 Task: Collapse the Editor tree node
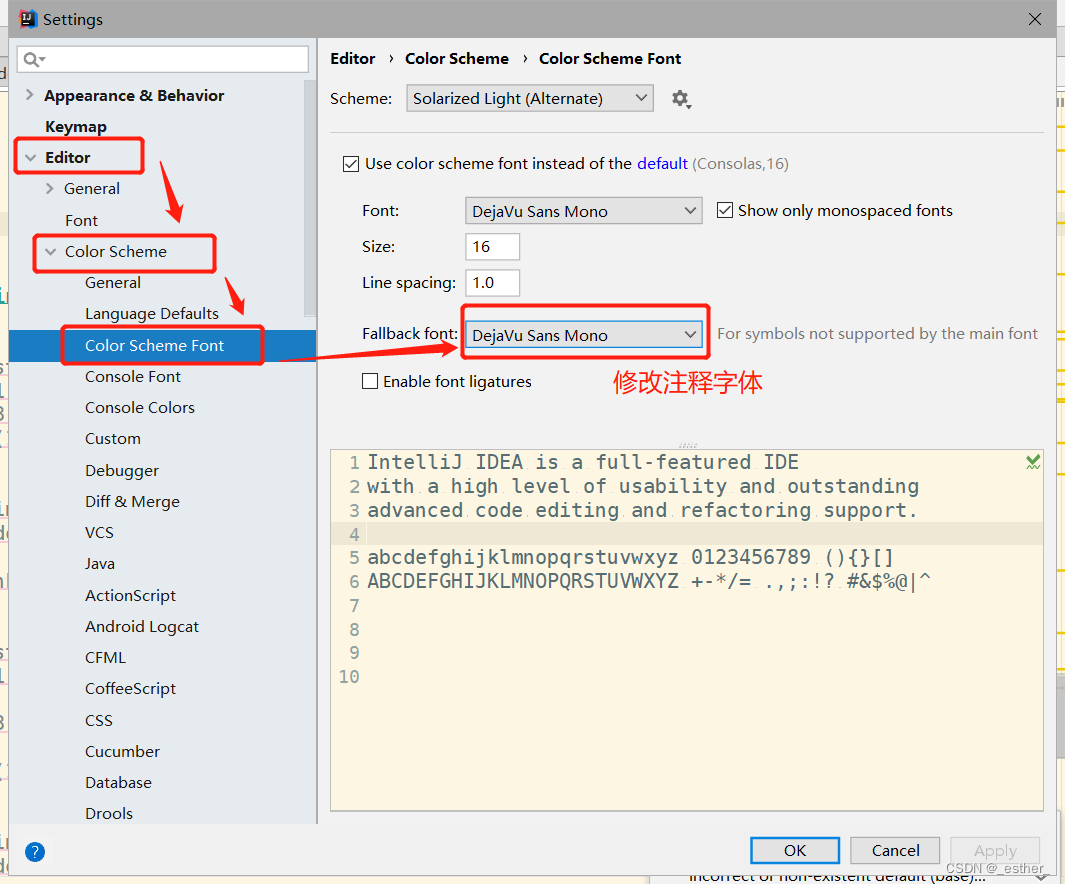(31, 158)
